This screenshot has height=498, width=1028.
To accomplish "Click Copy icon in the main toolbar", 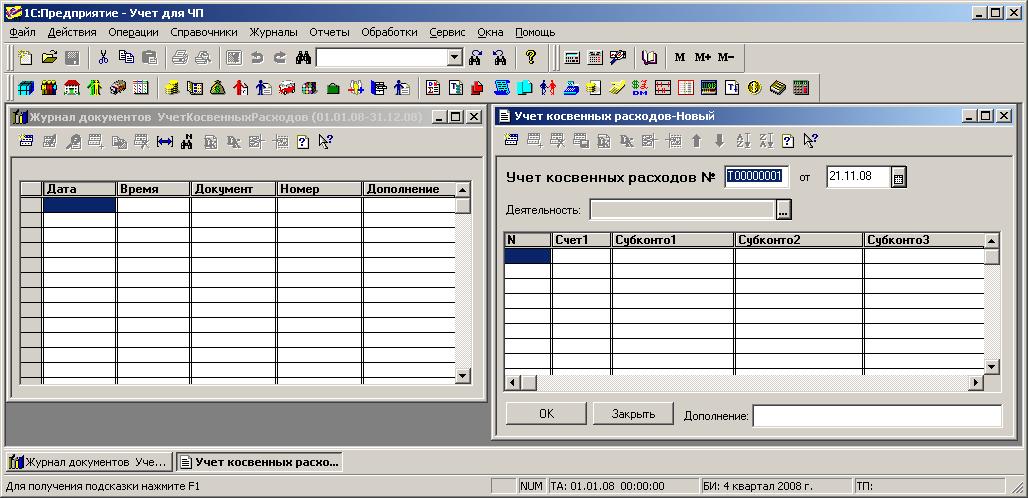I will click(126, 58).
